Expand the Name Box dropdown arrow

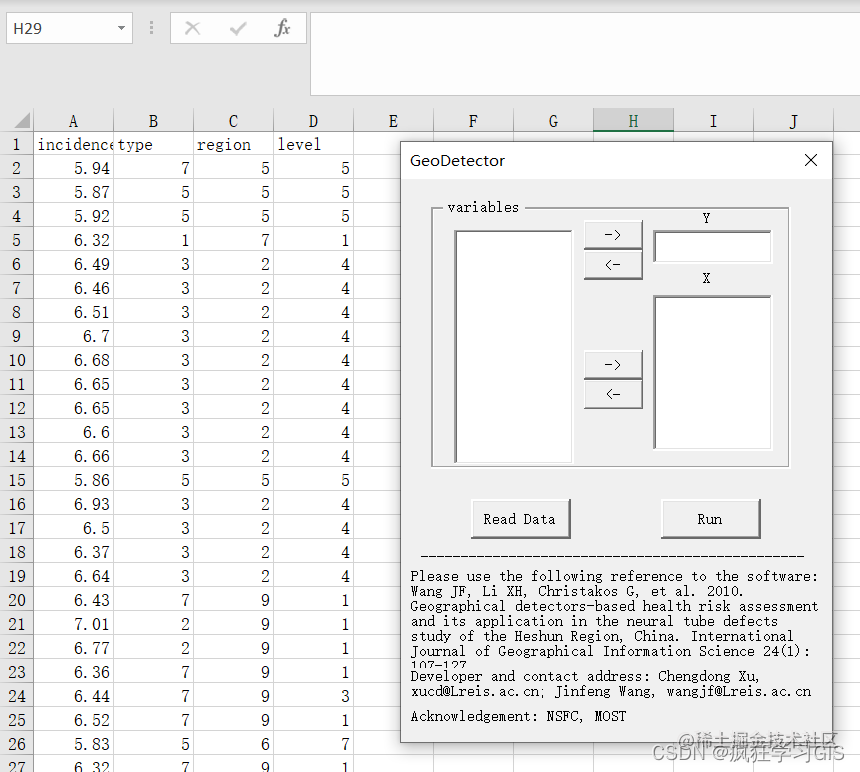coord(121,28)
